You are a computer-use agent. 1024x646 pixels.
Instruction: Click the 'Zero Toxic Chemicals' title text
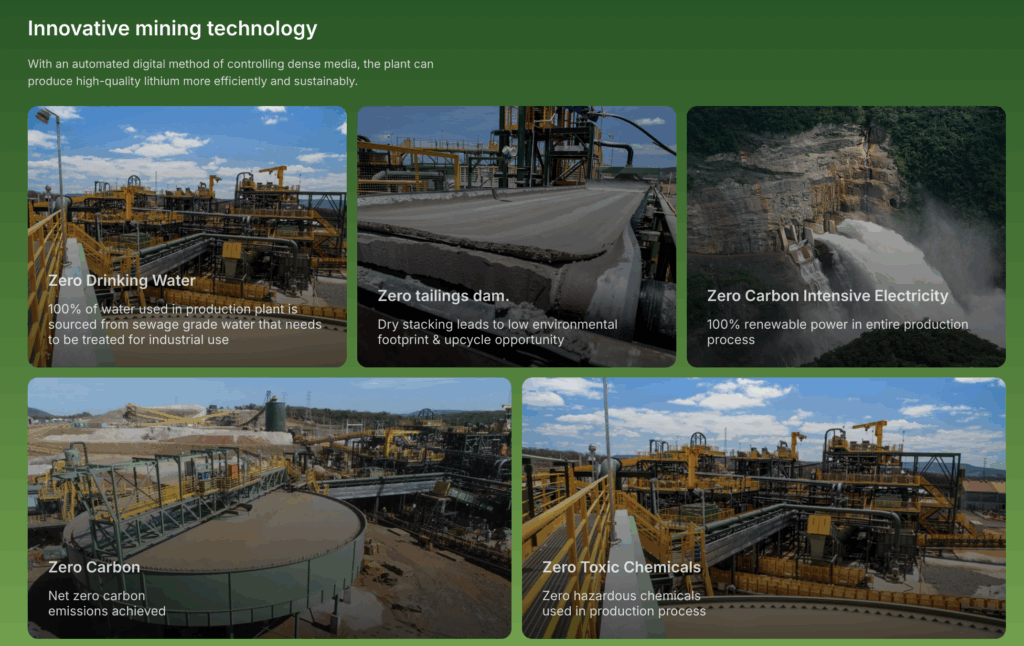tap(621, 567)
